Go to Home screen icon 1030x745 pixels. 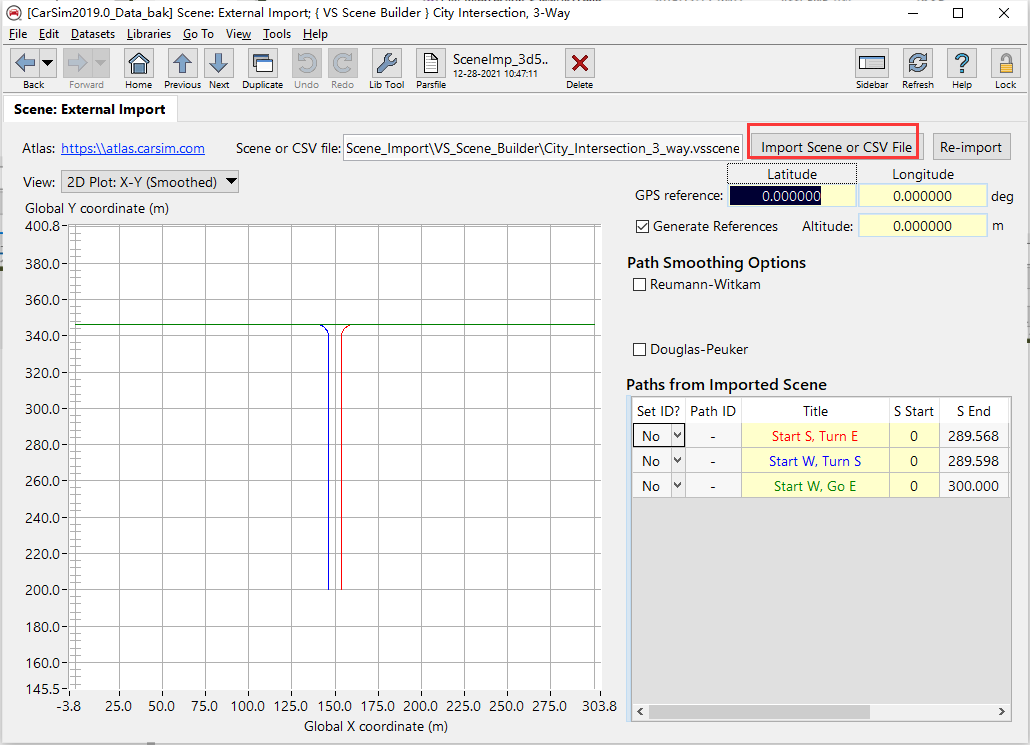pos(139,64)
